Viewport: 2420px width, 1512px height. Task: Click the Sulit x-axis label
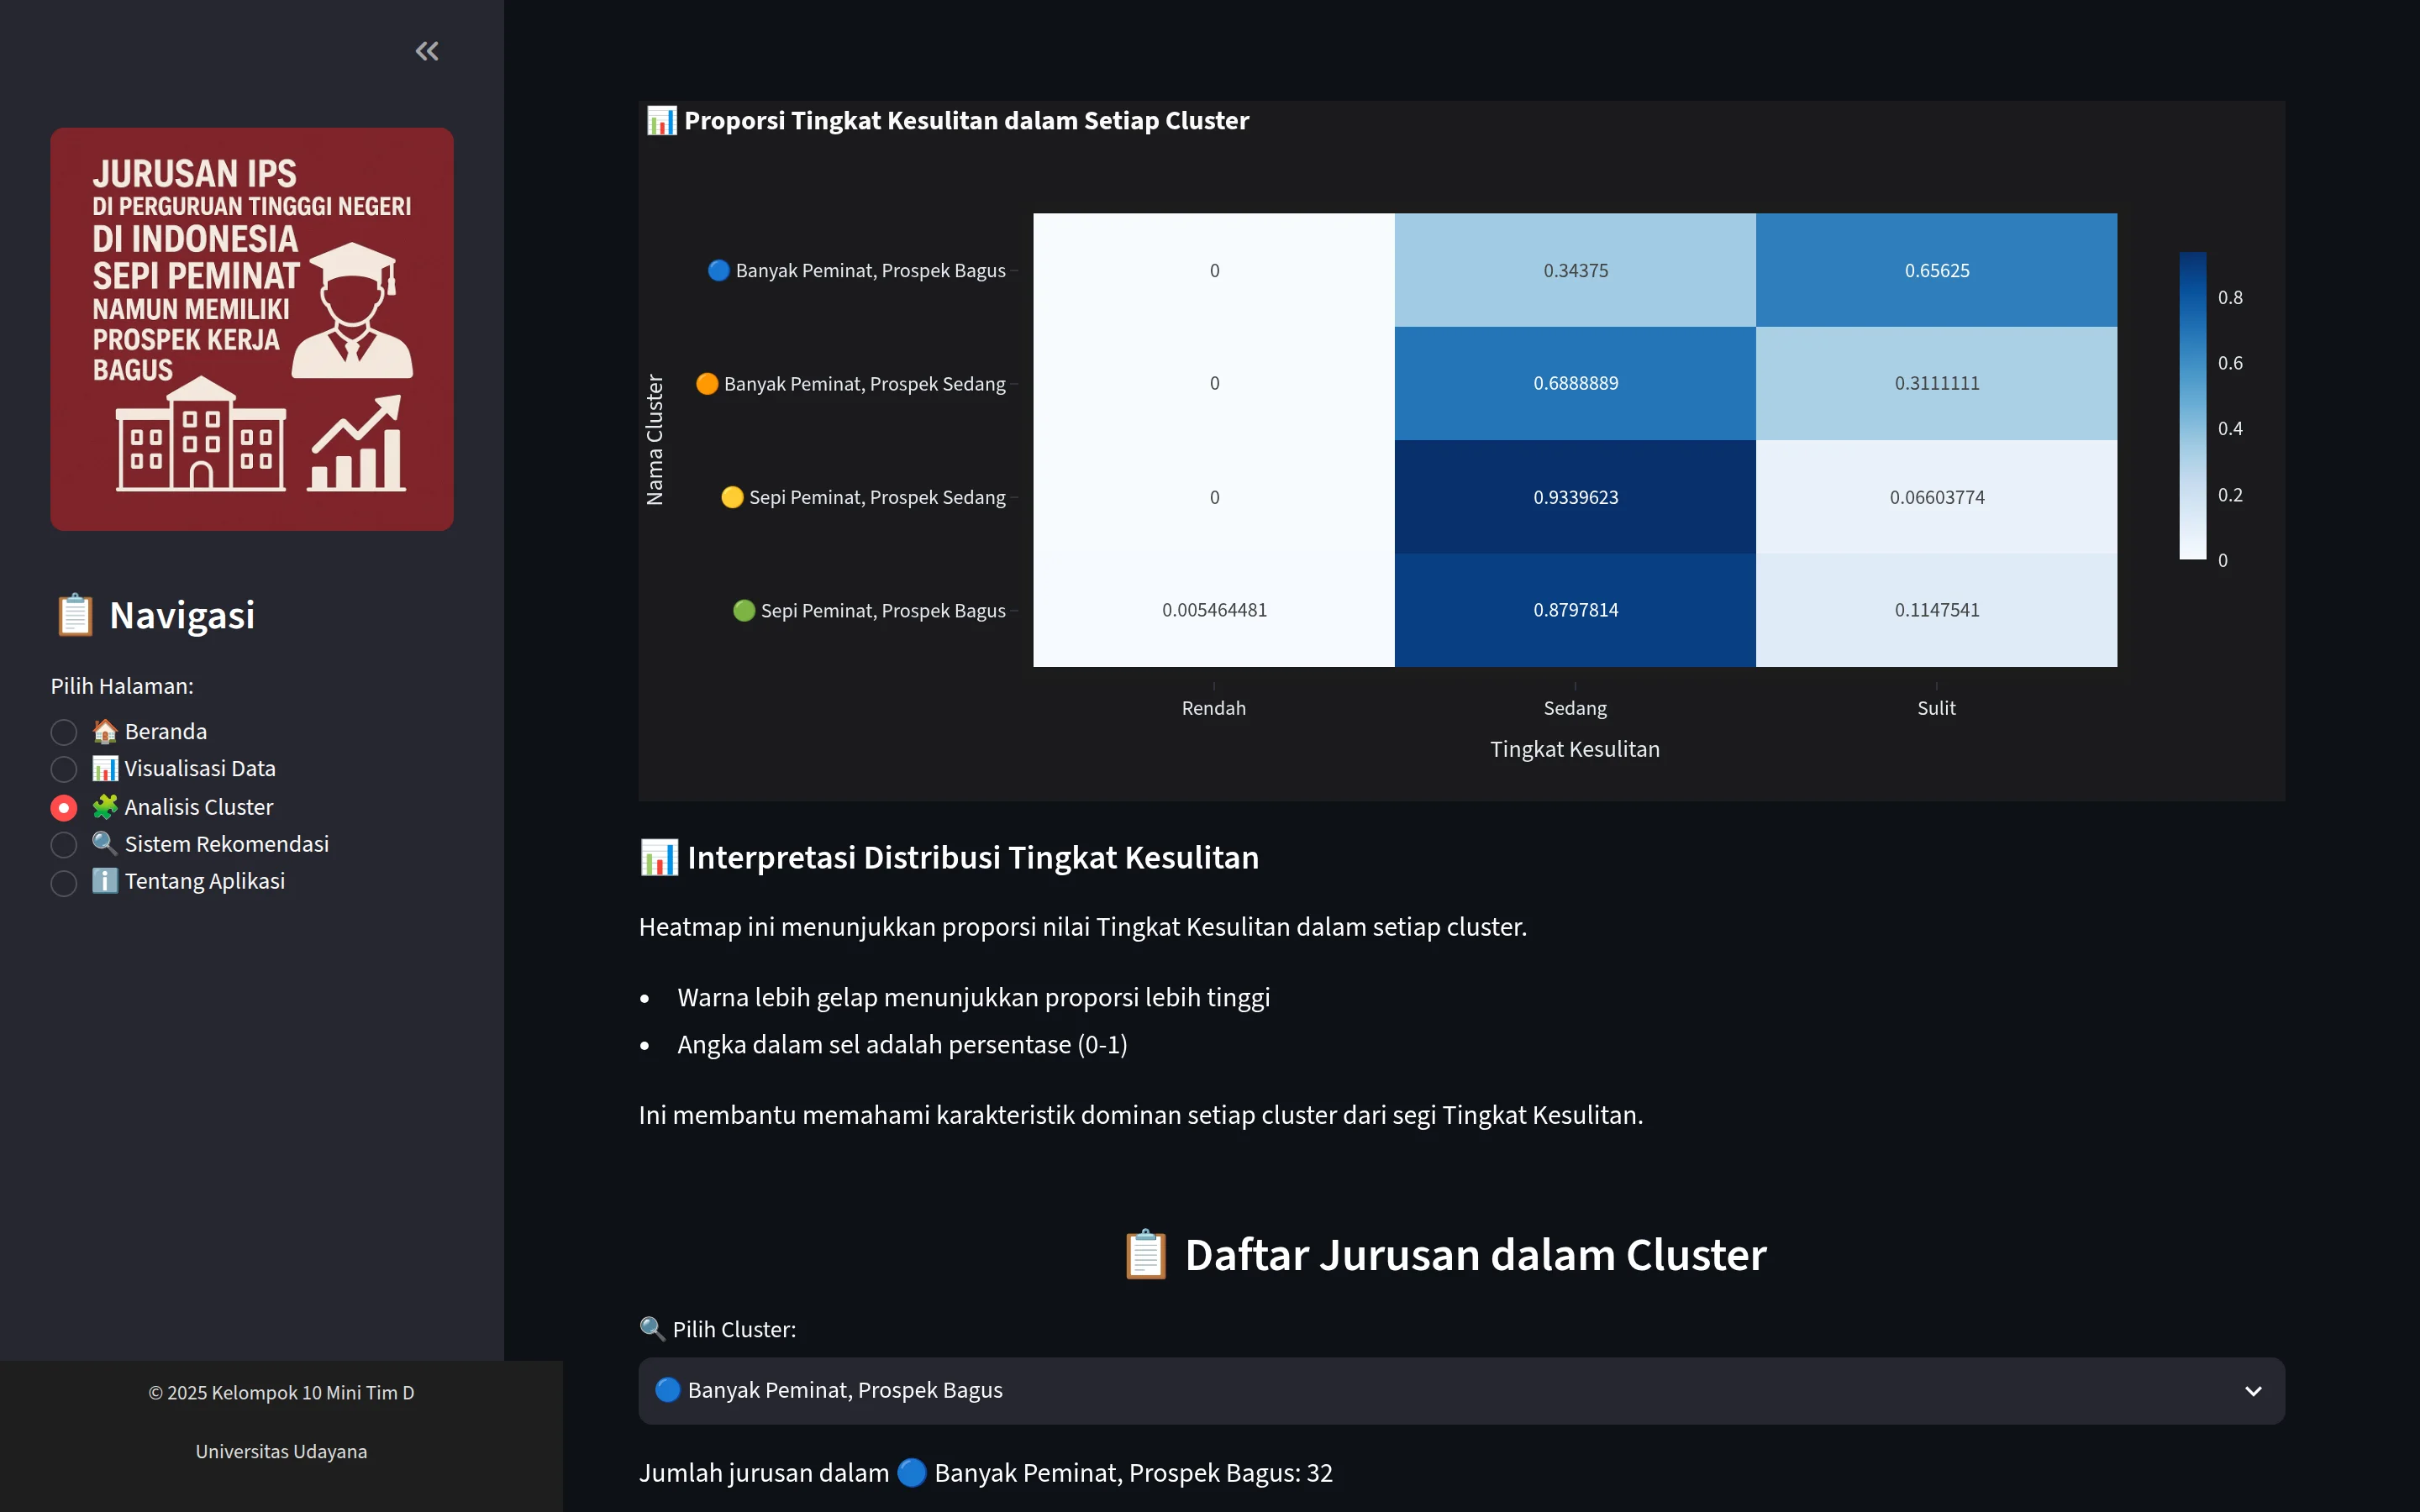(x=1936, y=708)
